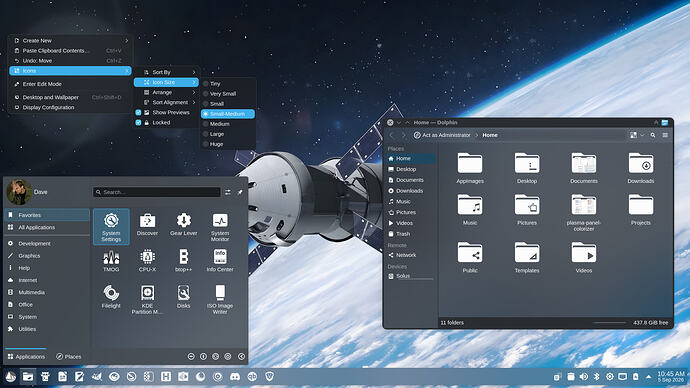
Task: Open Dolphin's hamburger menu
Action: [665, 135]
